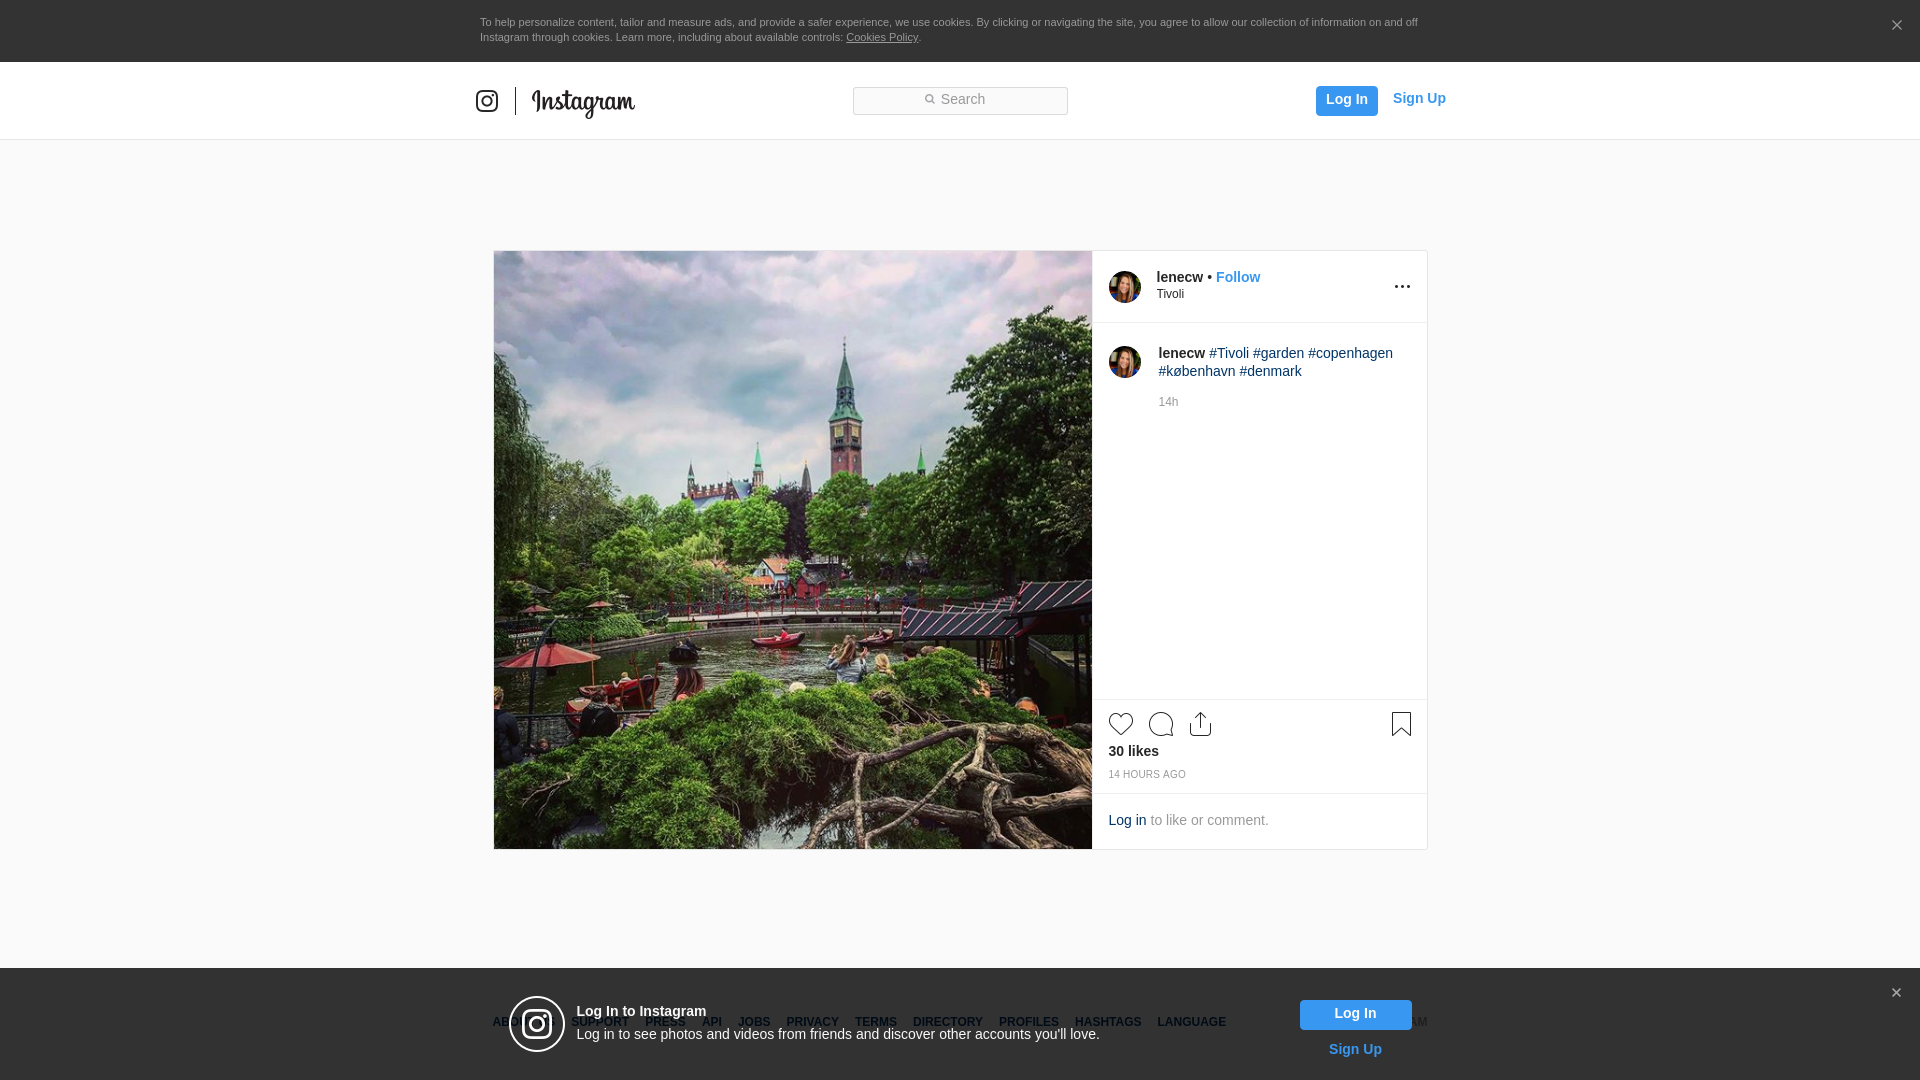1920x1080 pixels.
Task: Open the three-dot post options menu
Action: coord(1402,287)
